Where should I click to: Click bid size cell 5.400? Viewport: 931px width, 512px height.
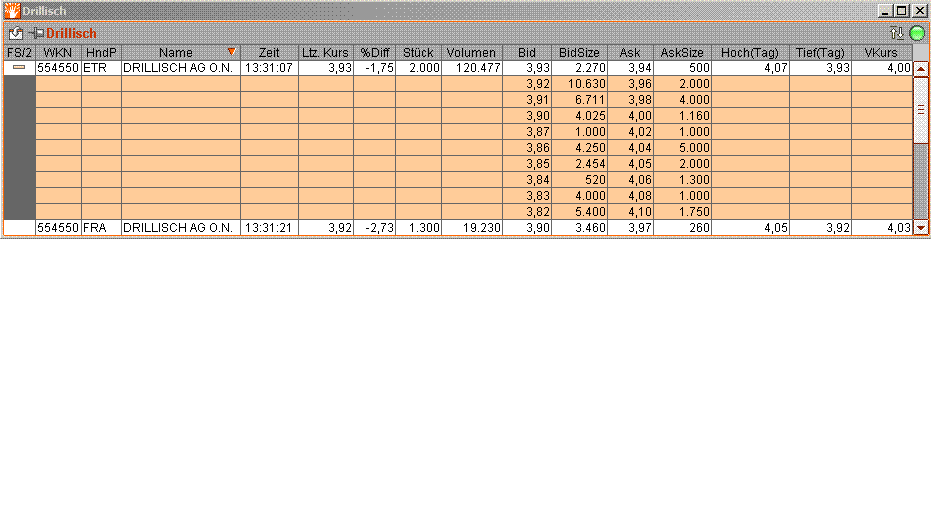coord(580,212)
